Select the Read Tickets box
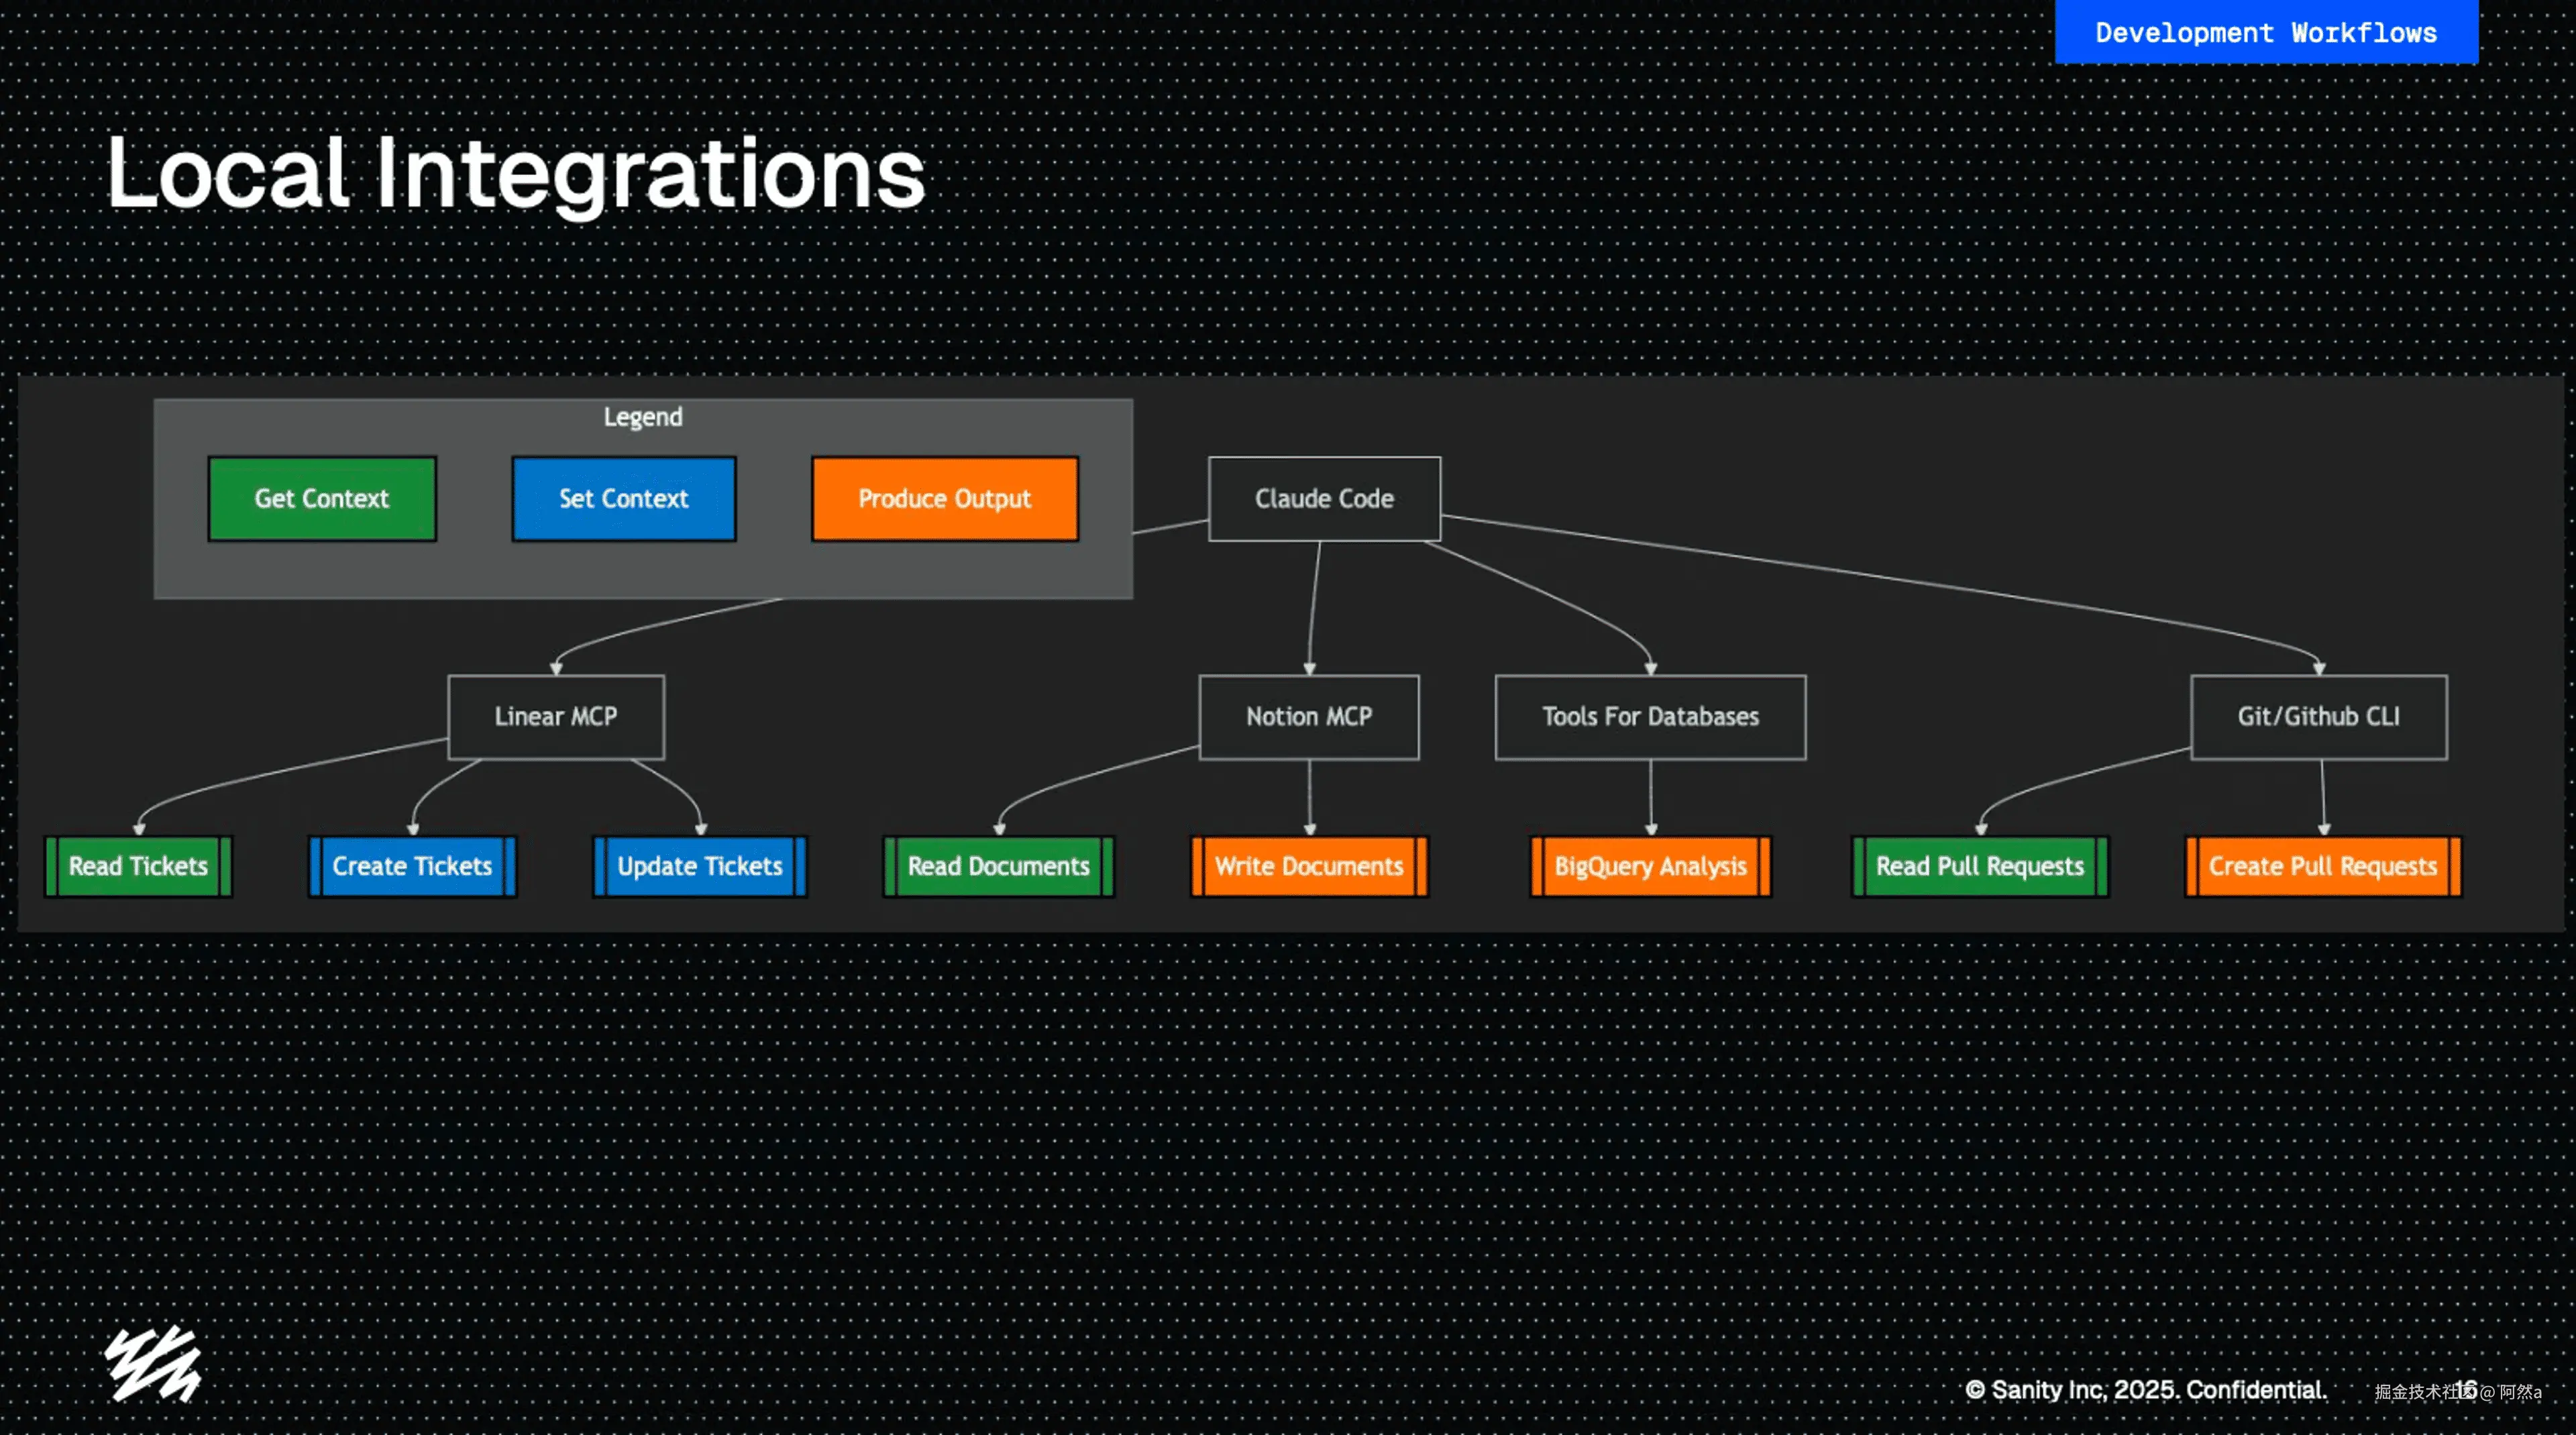This screenshot has height=1435, width=2576. [x=138, y=866]
